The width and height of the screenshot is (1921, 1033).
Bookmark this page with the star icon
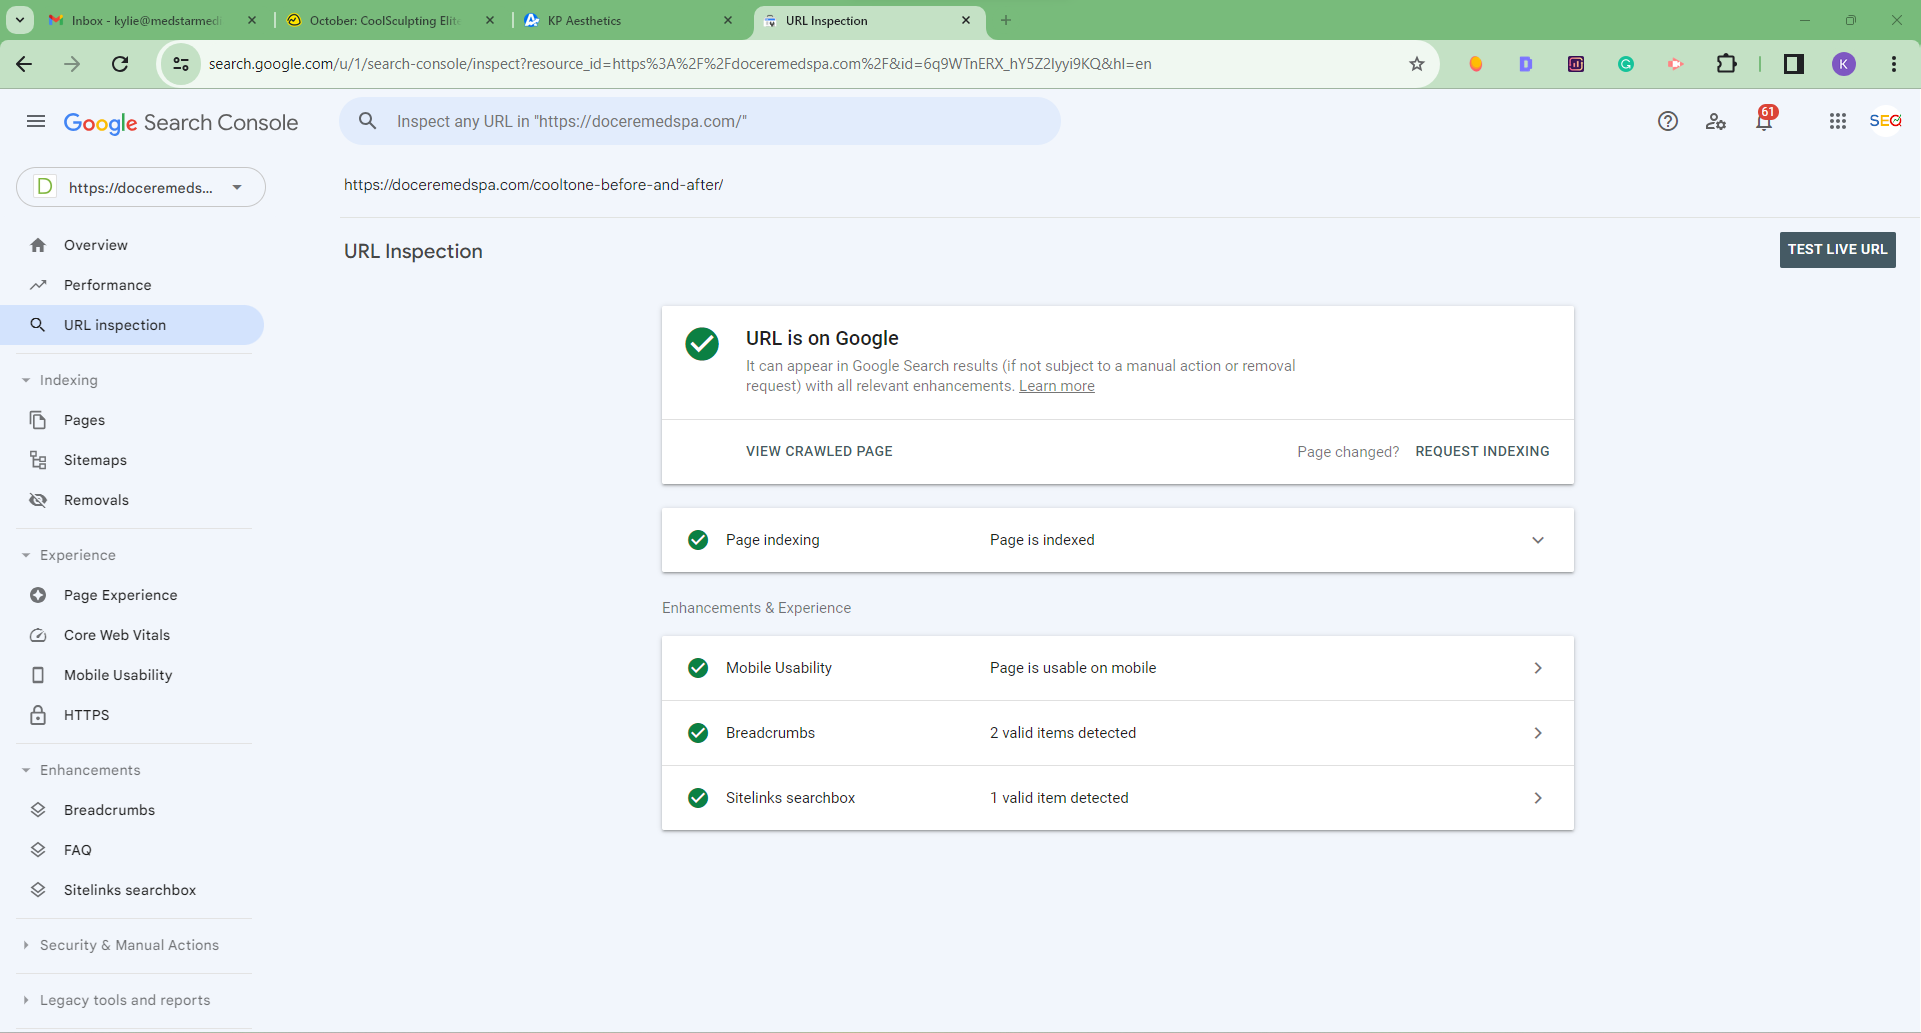(x=1417, y=64)
